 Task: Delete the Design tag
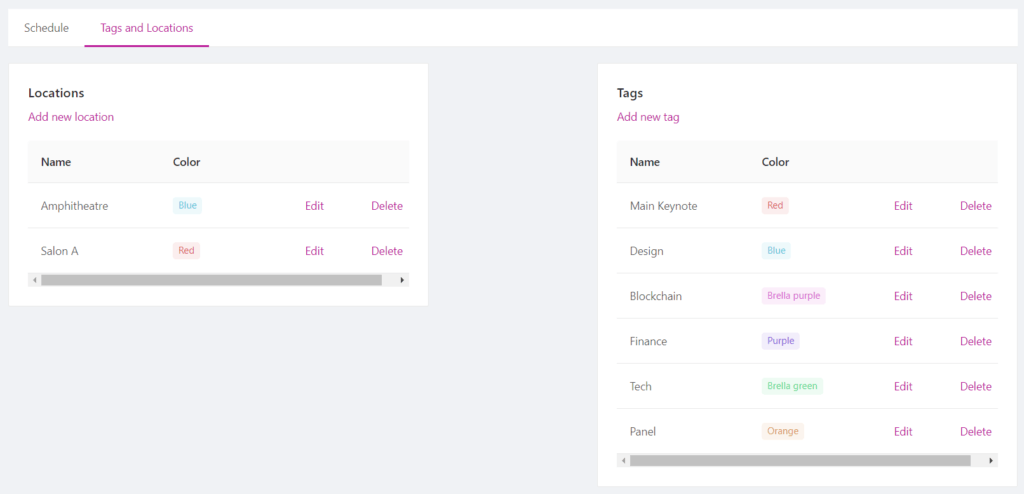pyautogui.click(x=976, y=251)
